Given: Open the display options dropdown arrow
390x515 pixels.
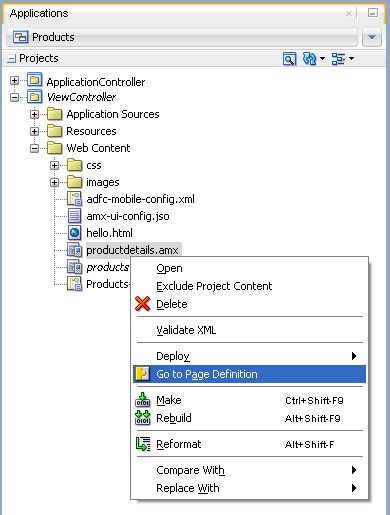Looking at the screenshot, I should point(351,59).
